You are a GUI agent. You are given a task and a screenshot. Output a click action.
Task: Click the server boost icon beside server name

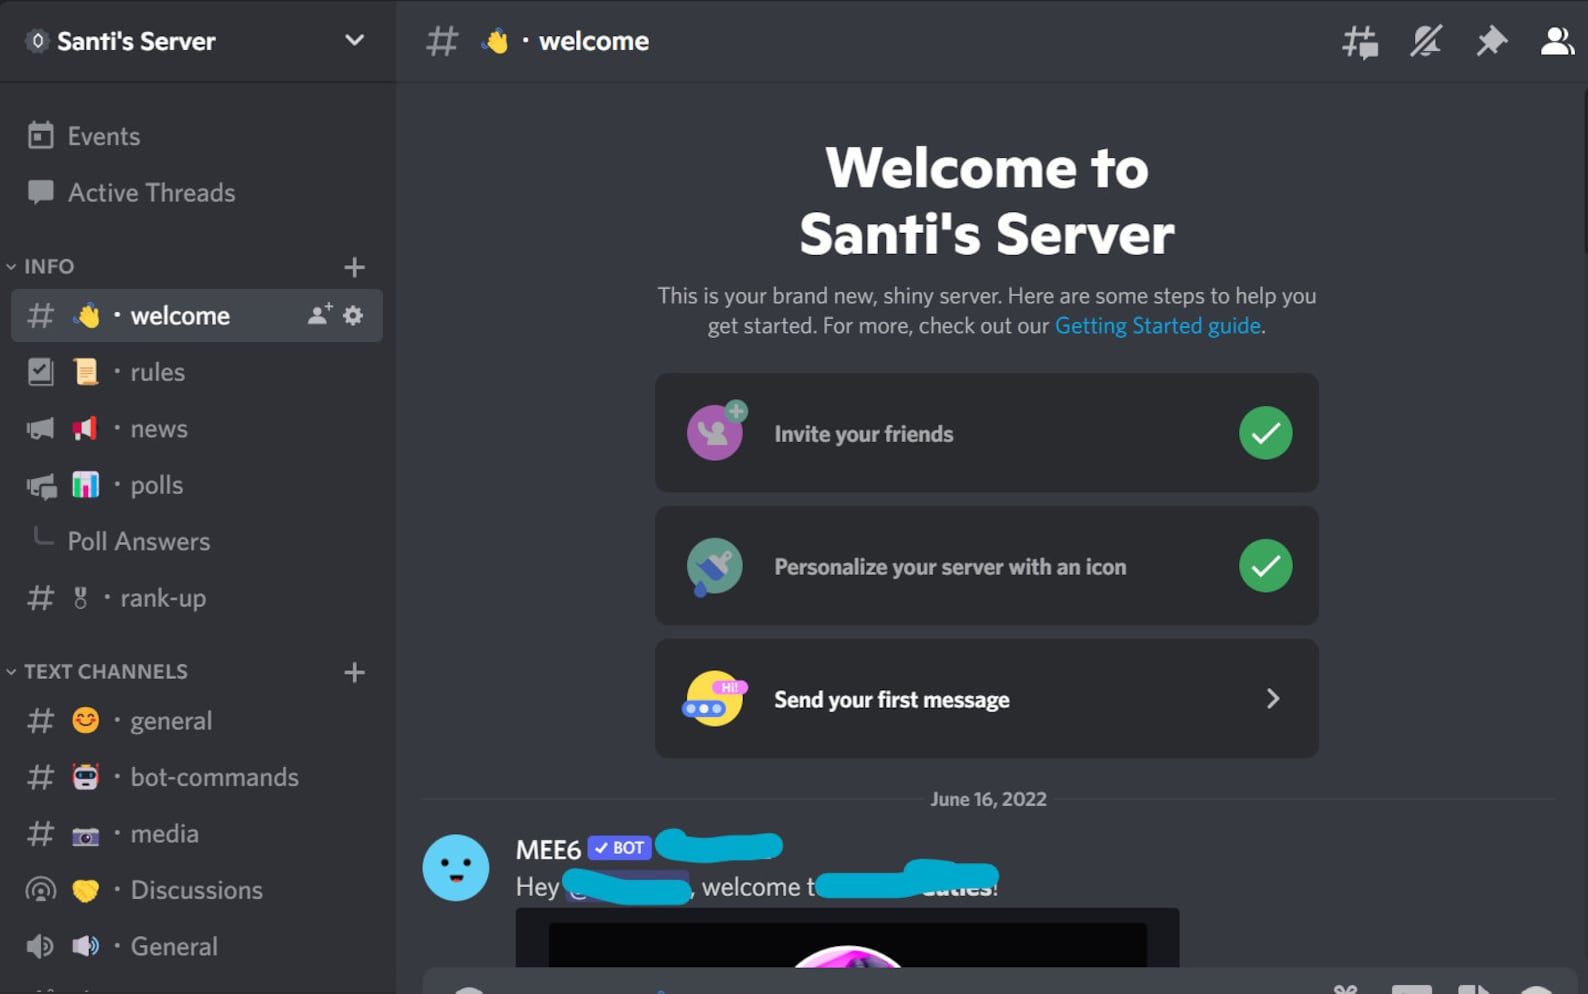(x=37, y=41)
